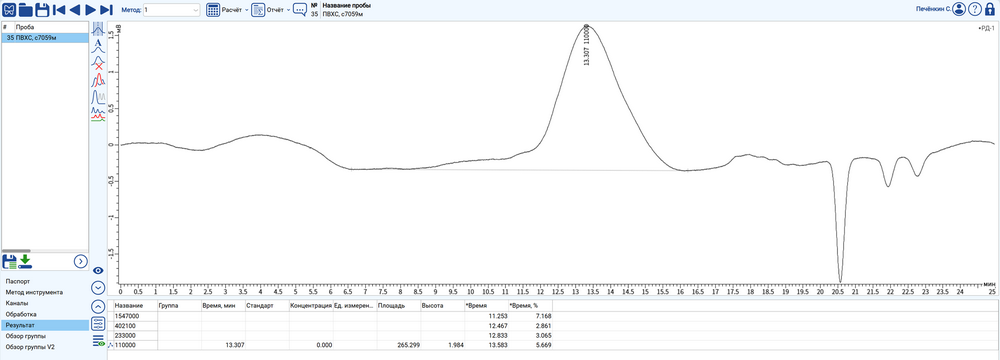This screenshot has width=1000, height=360.
Task: Select sample row 35 ПВХС, с7059м
Action: tap(45, 38)
